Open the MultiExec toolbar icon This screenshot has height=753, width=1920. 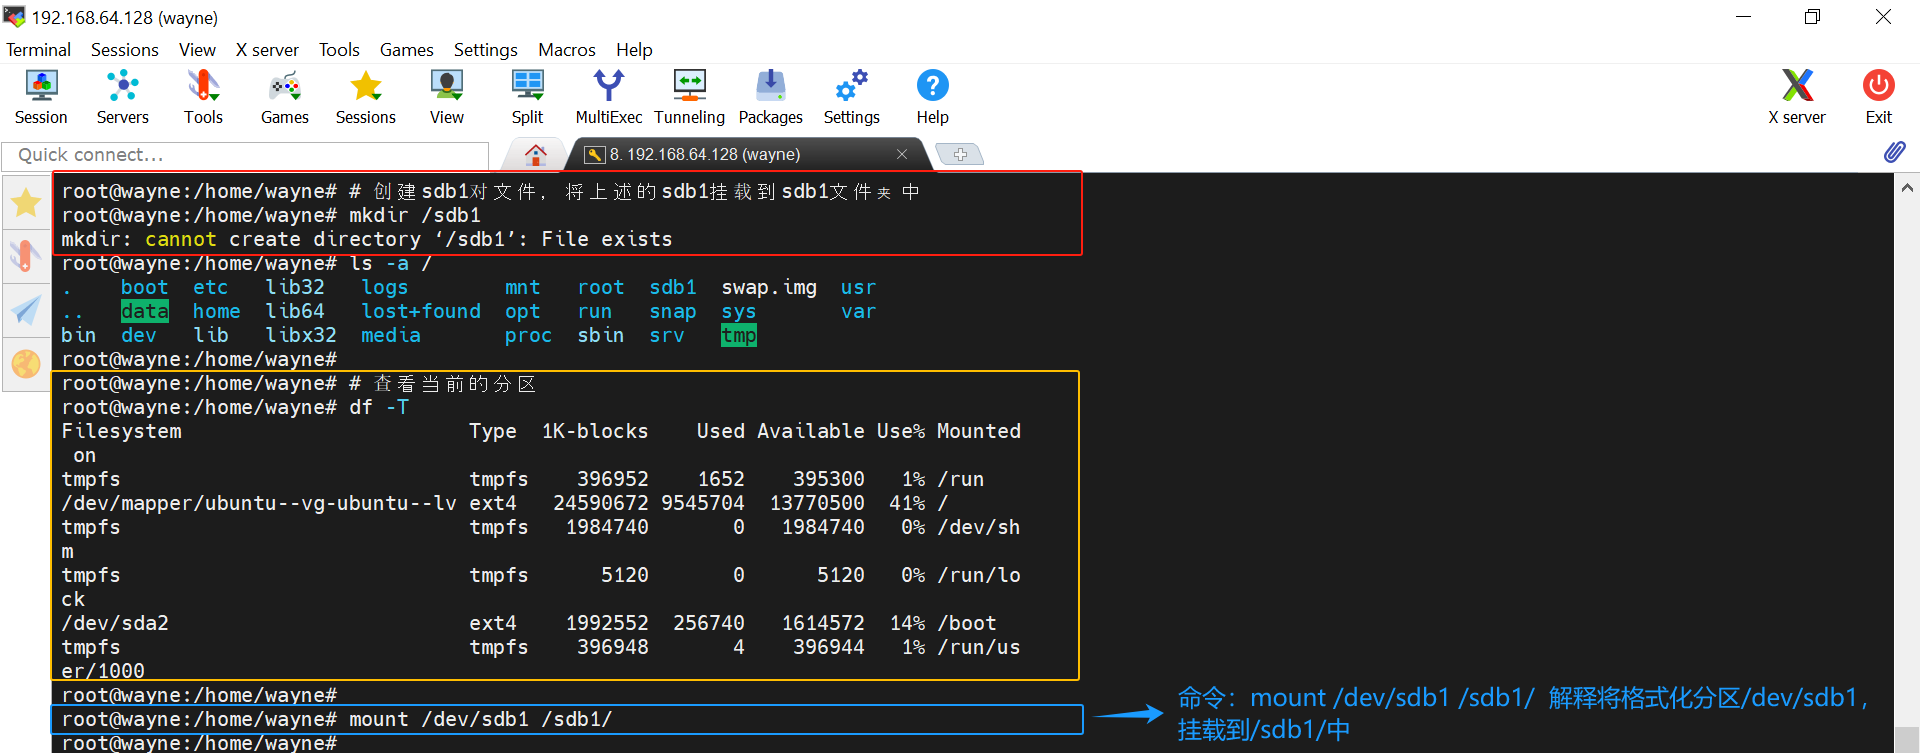(609, 97)
